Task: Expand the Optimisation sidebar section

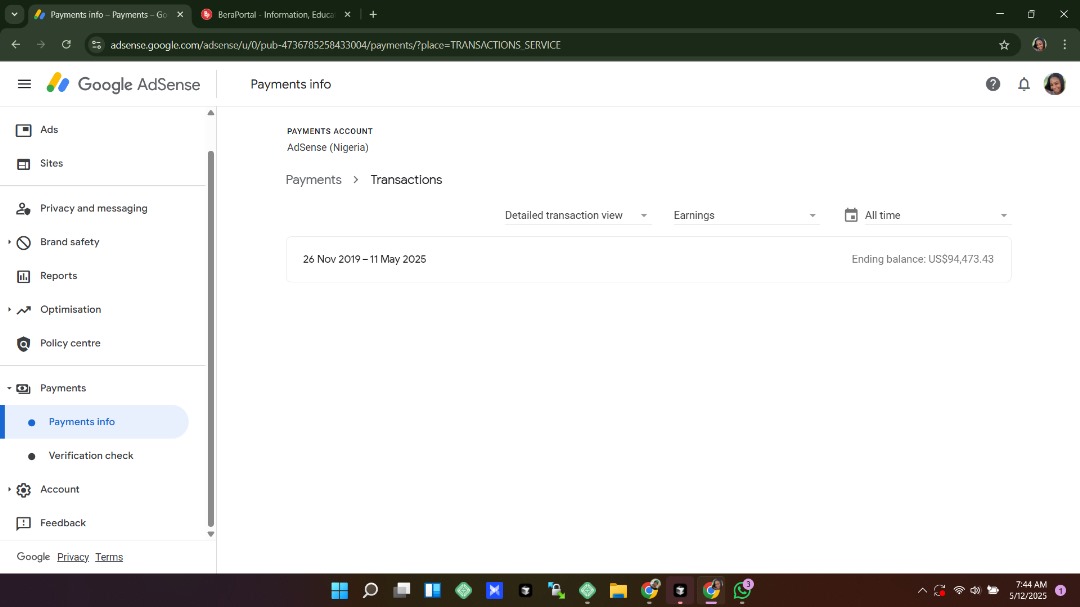Action: (9, 310)
